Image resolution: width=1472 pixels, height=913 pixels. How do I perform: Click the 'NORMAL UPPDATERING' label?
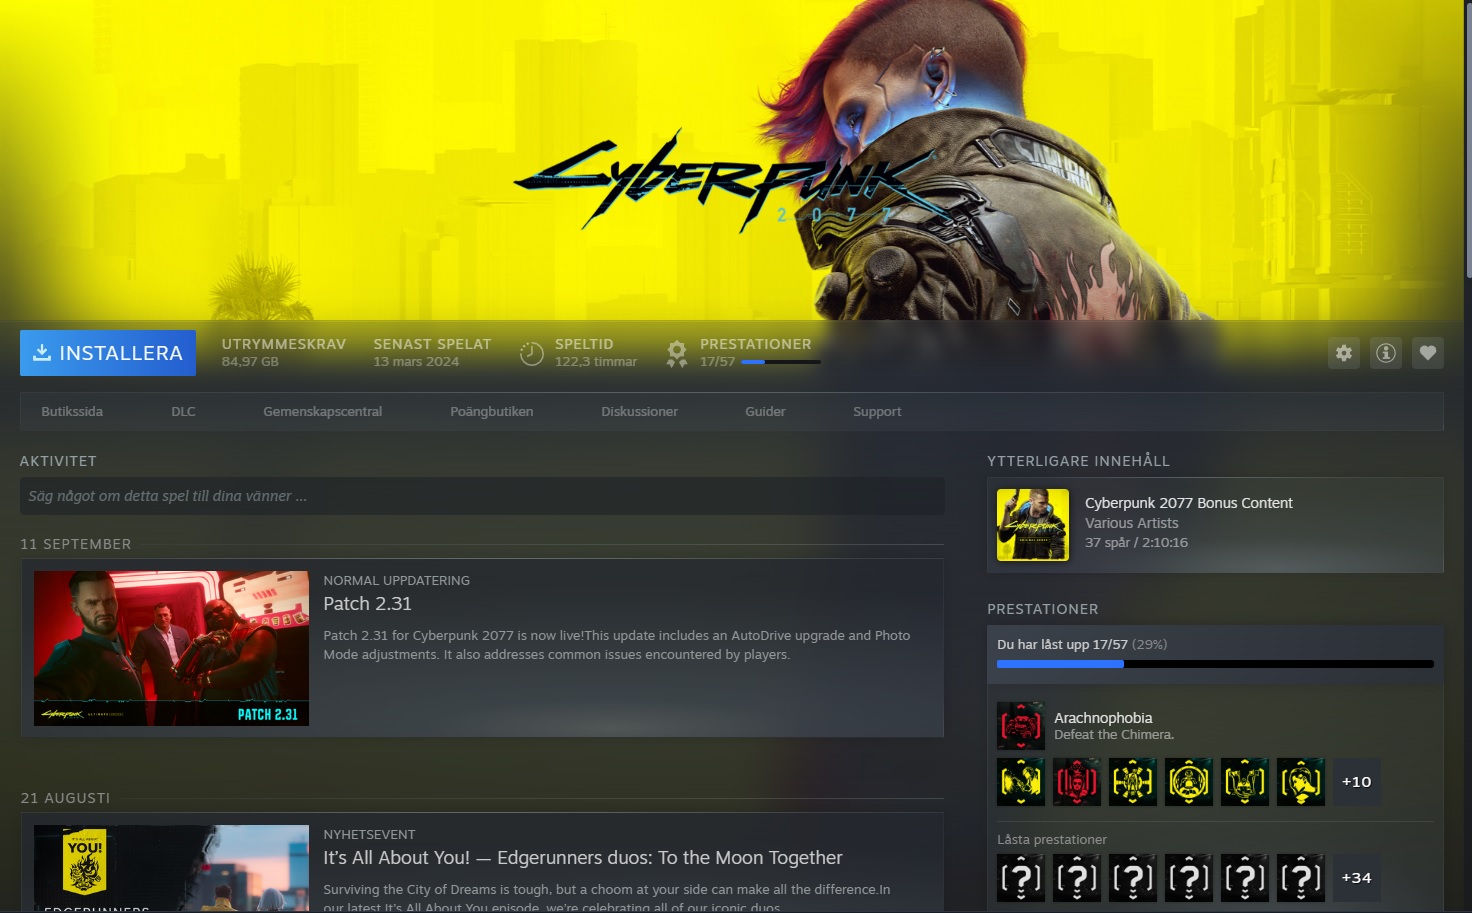click(396, 581)
